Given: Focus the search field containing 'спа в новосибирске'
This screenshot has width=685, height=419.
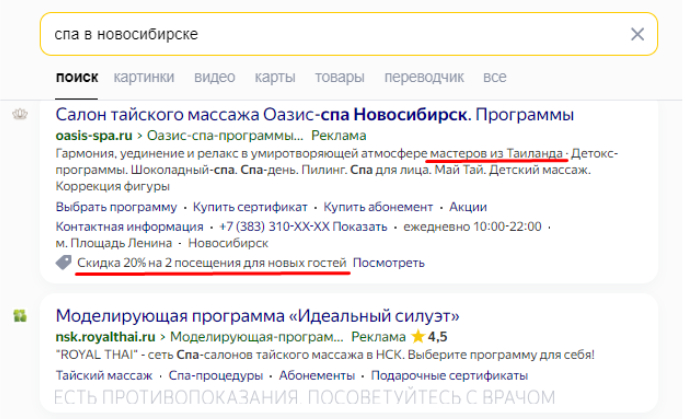Looking at the screenshot, I should click(x=349, y=34).
